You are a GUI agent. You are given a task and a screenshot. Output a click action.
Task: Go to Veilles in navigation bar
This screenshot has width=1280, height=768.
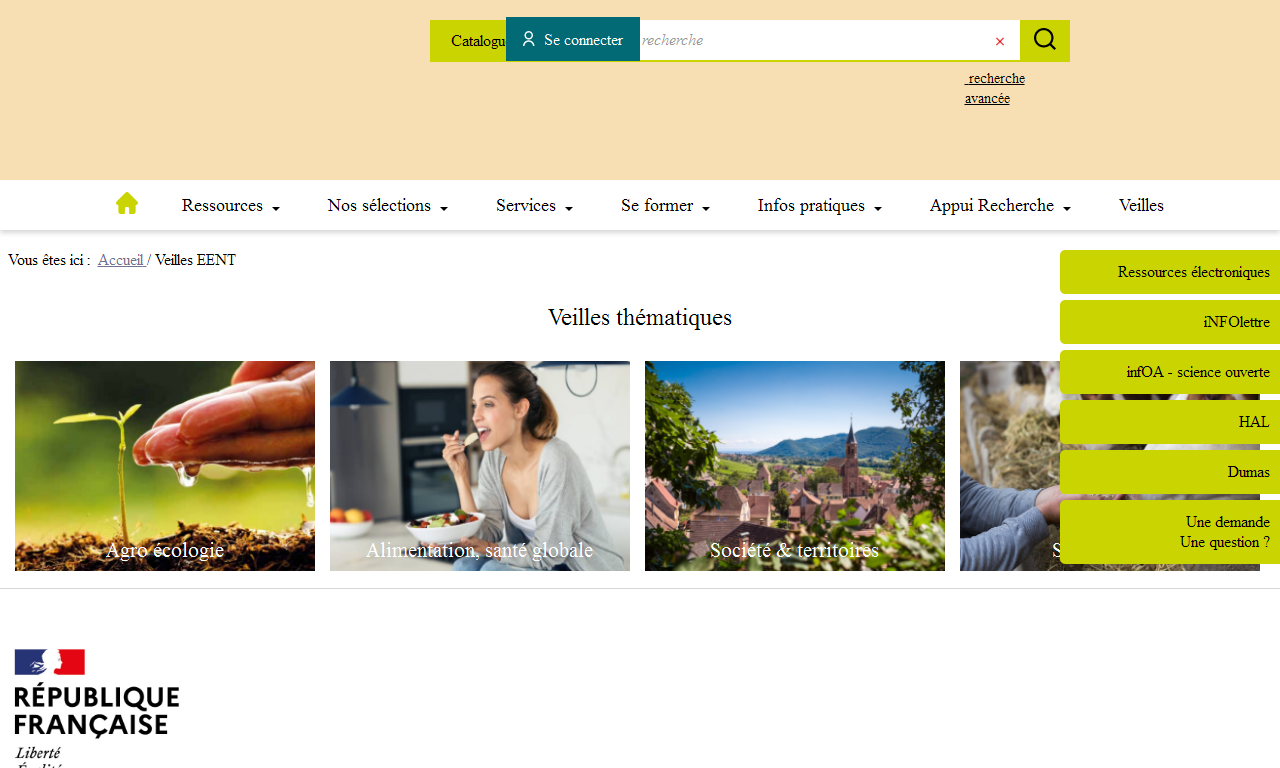(x=1141, y=205)
